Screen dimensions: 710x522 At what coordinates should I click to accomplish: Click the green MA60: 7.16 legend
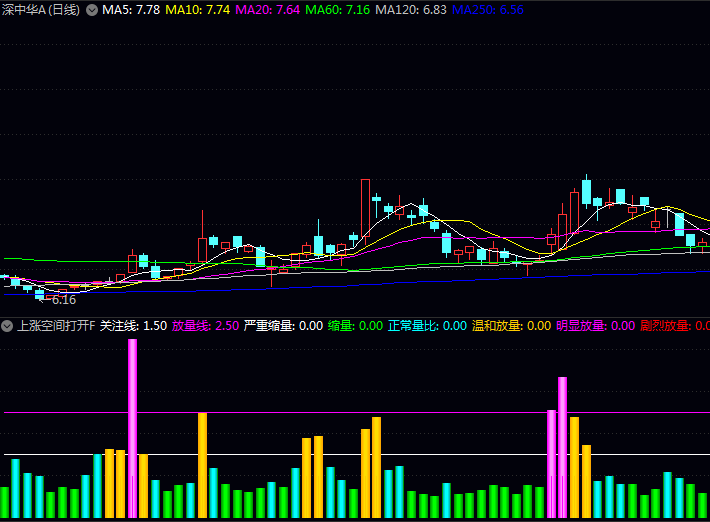[x=337, y=10]
